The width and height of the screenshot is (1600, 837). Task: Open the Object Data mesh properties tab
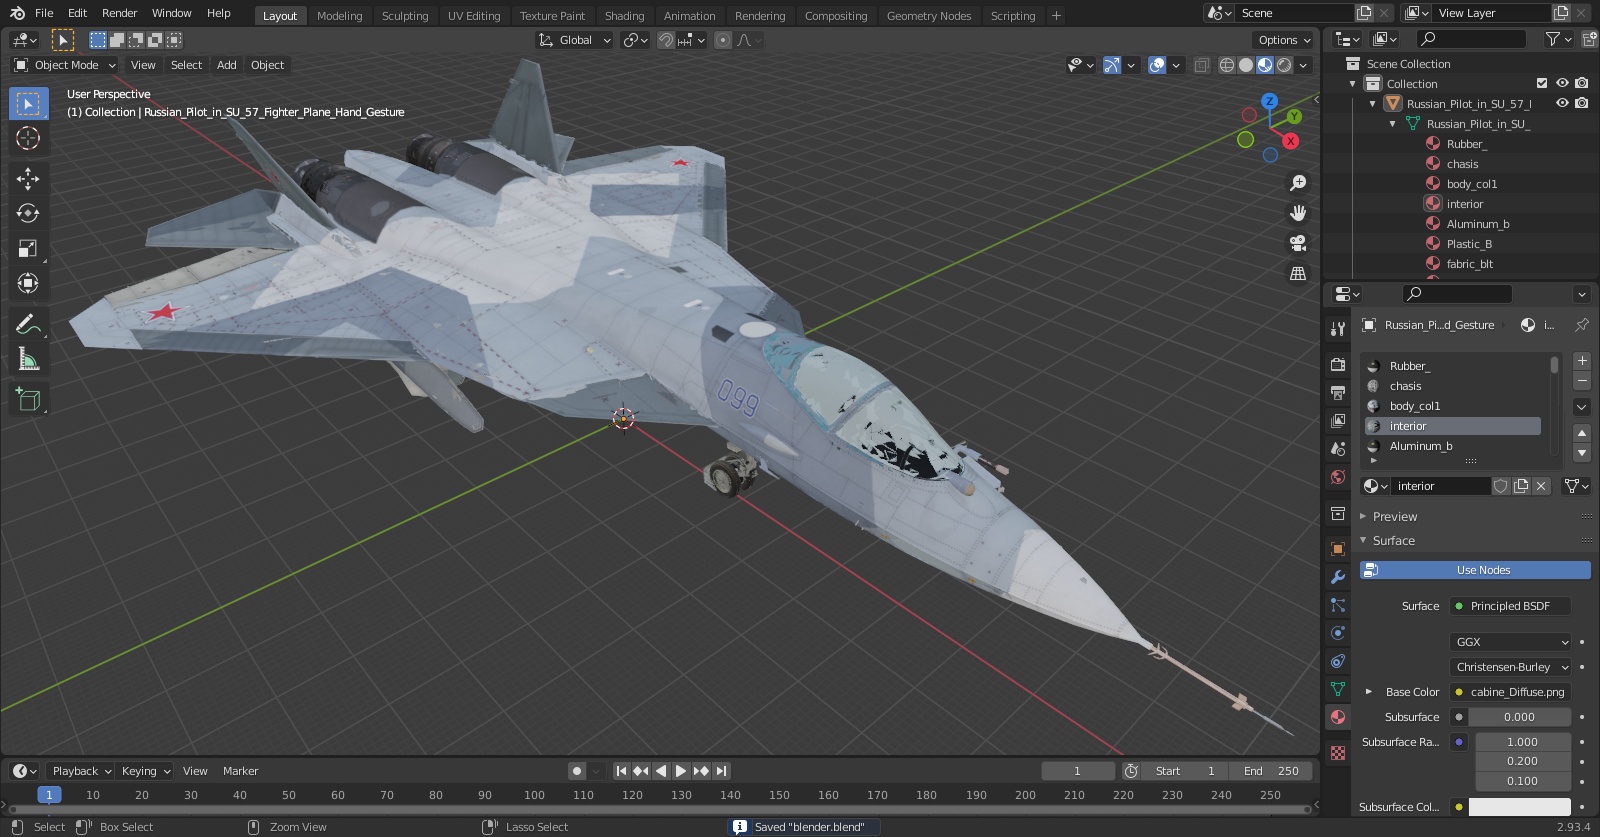click(1338, 689)
